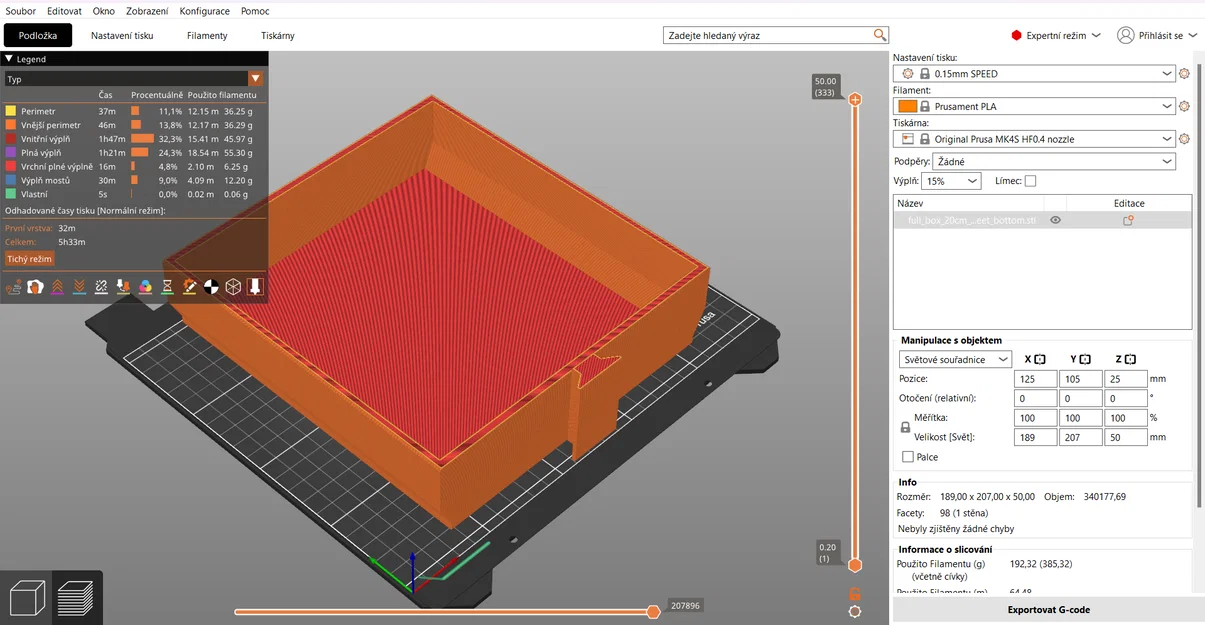Click Přihlásit se login link
1205x625 pixels.
(1161, 35)
